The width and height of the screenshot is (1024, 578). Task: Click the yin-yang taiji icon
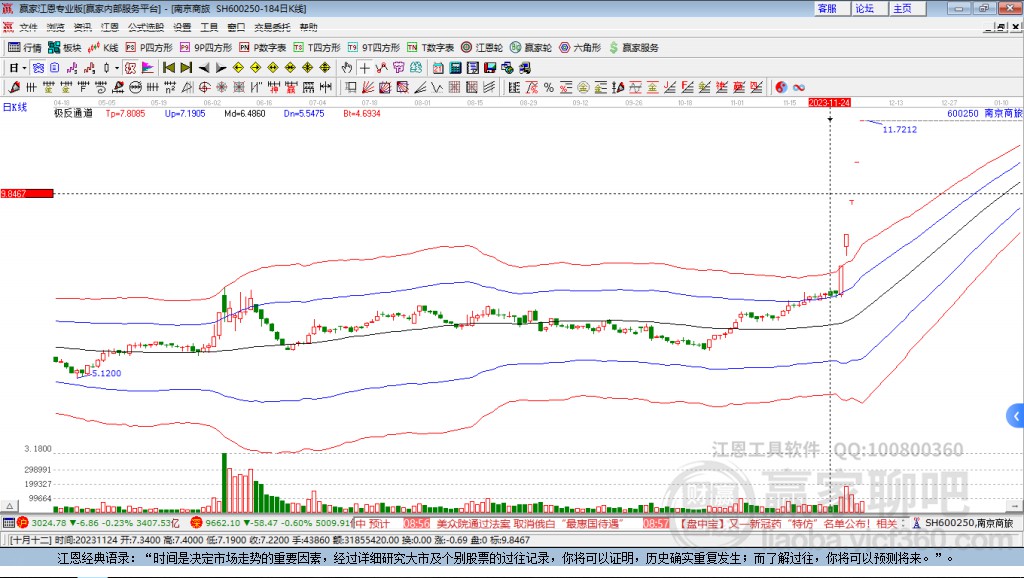pyautogui.click(x=781, y=87)
